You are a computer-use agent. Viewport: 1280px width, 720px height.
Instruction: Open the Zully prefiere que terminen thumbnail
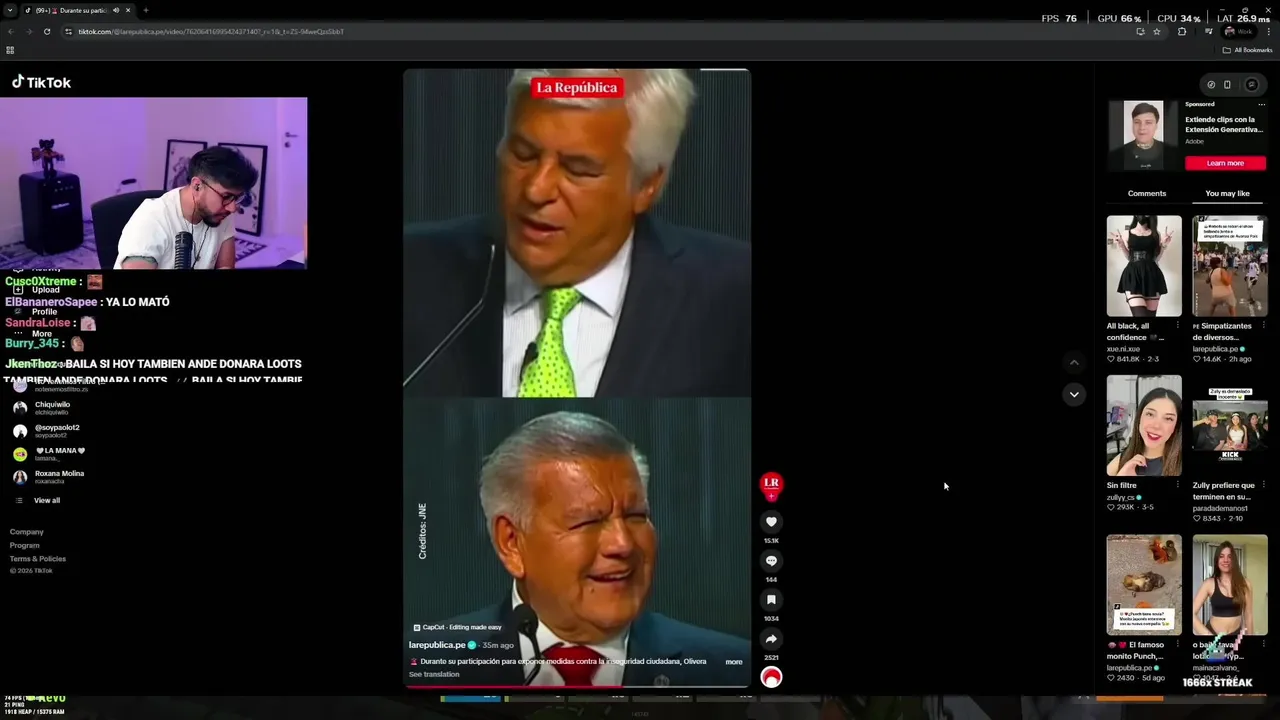tap(1230, 425)
